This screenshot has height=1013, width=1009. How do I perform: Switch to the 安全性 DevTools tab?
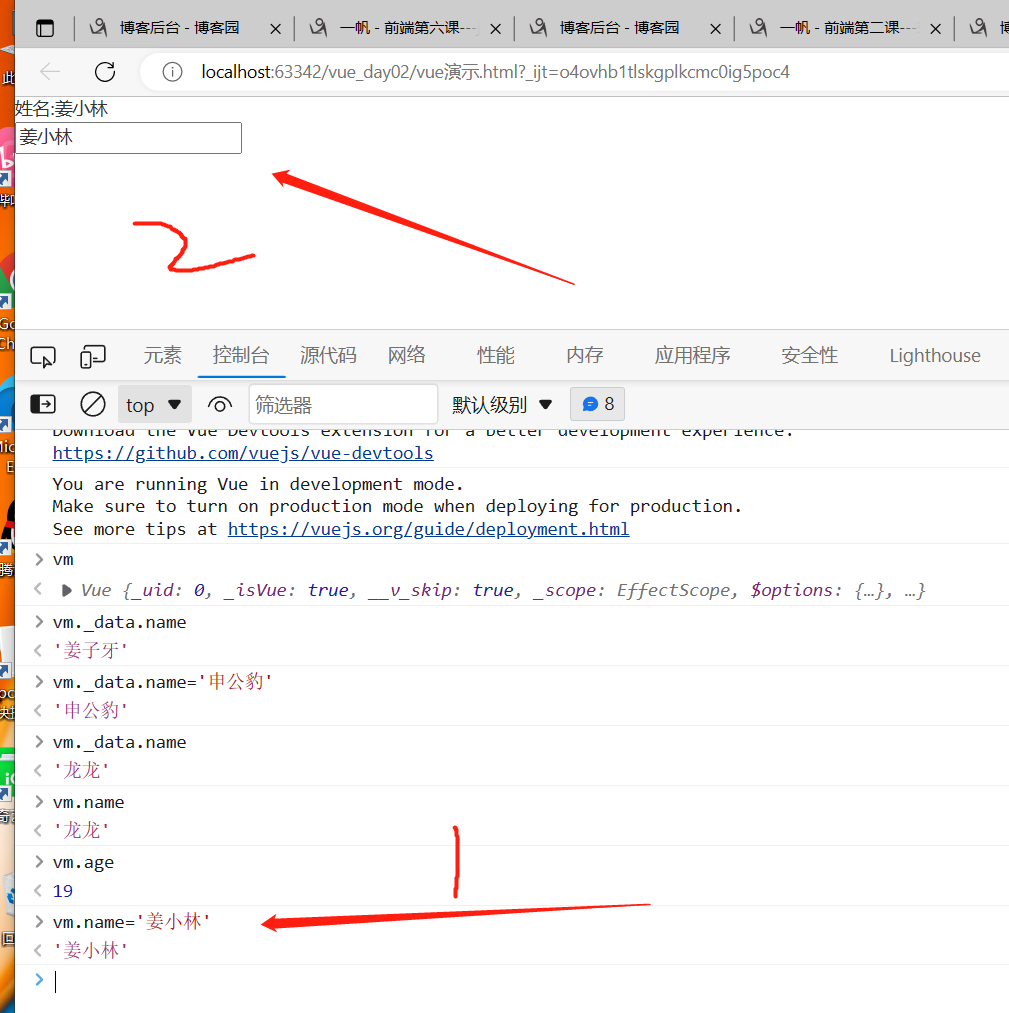809,355
